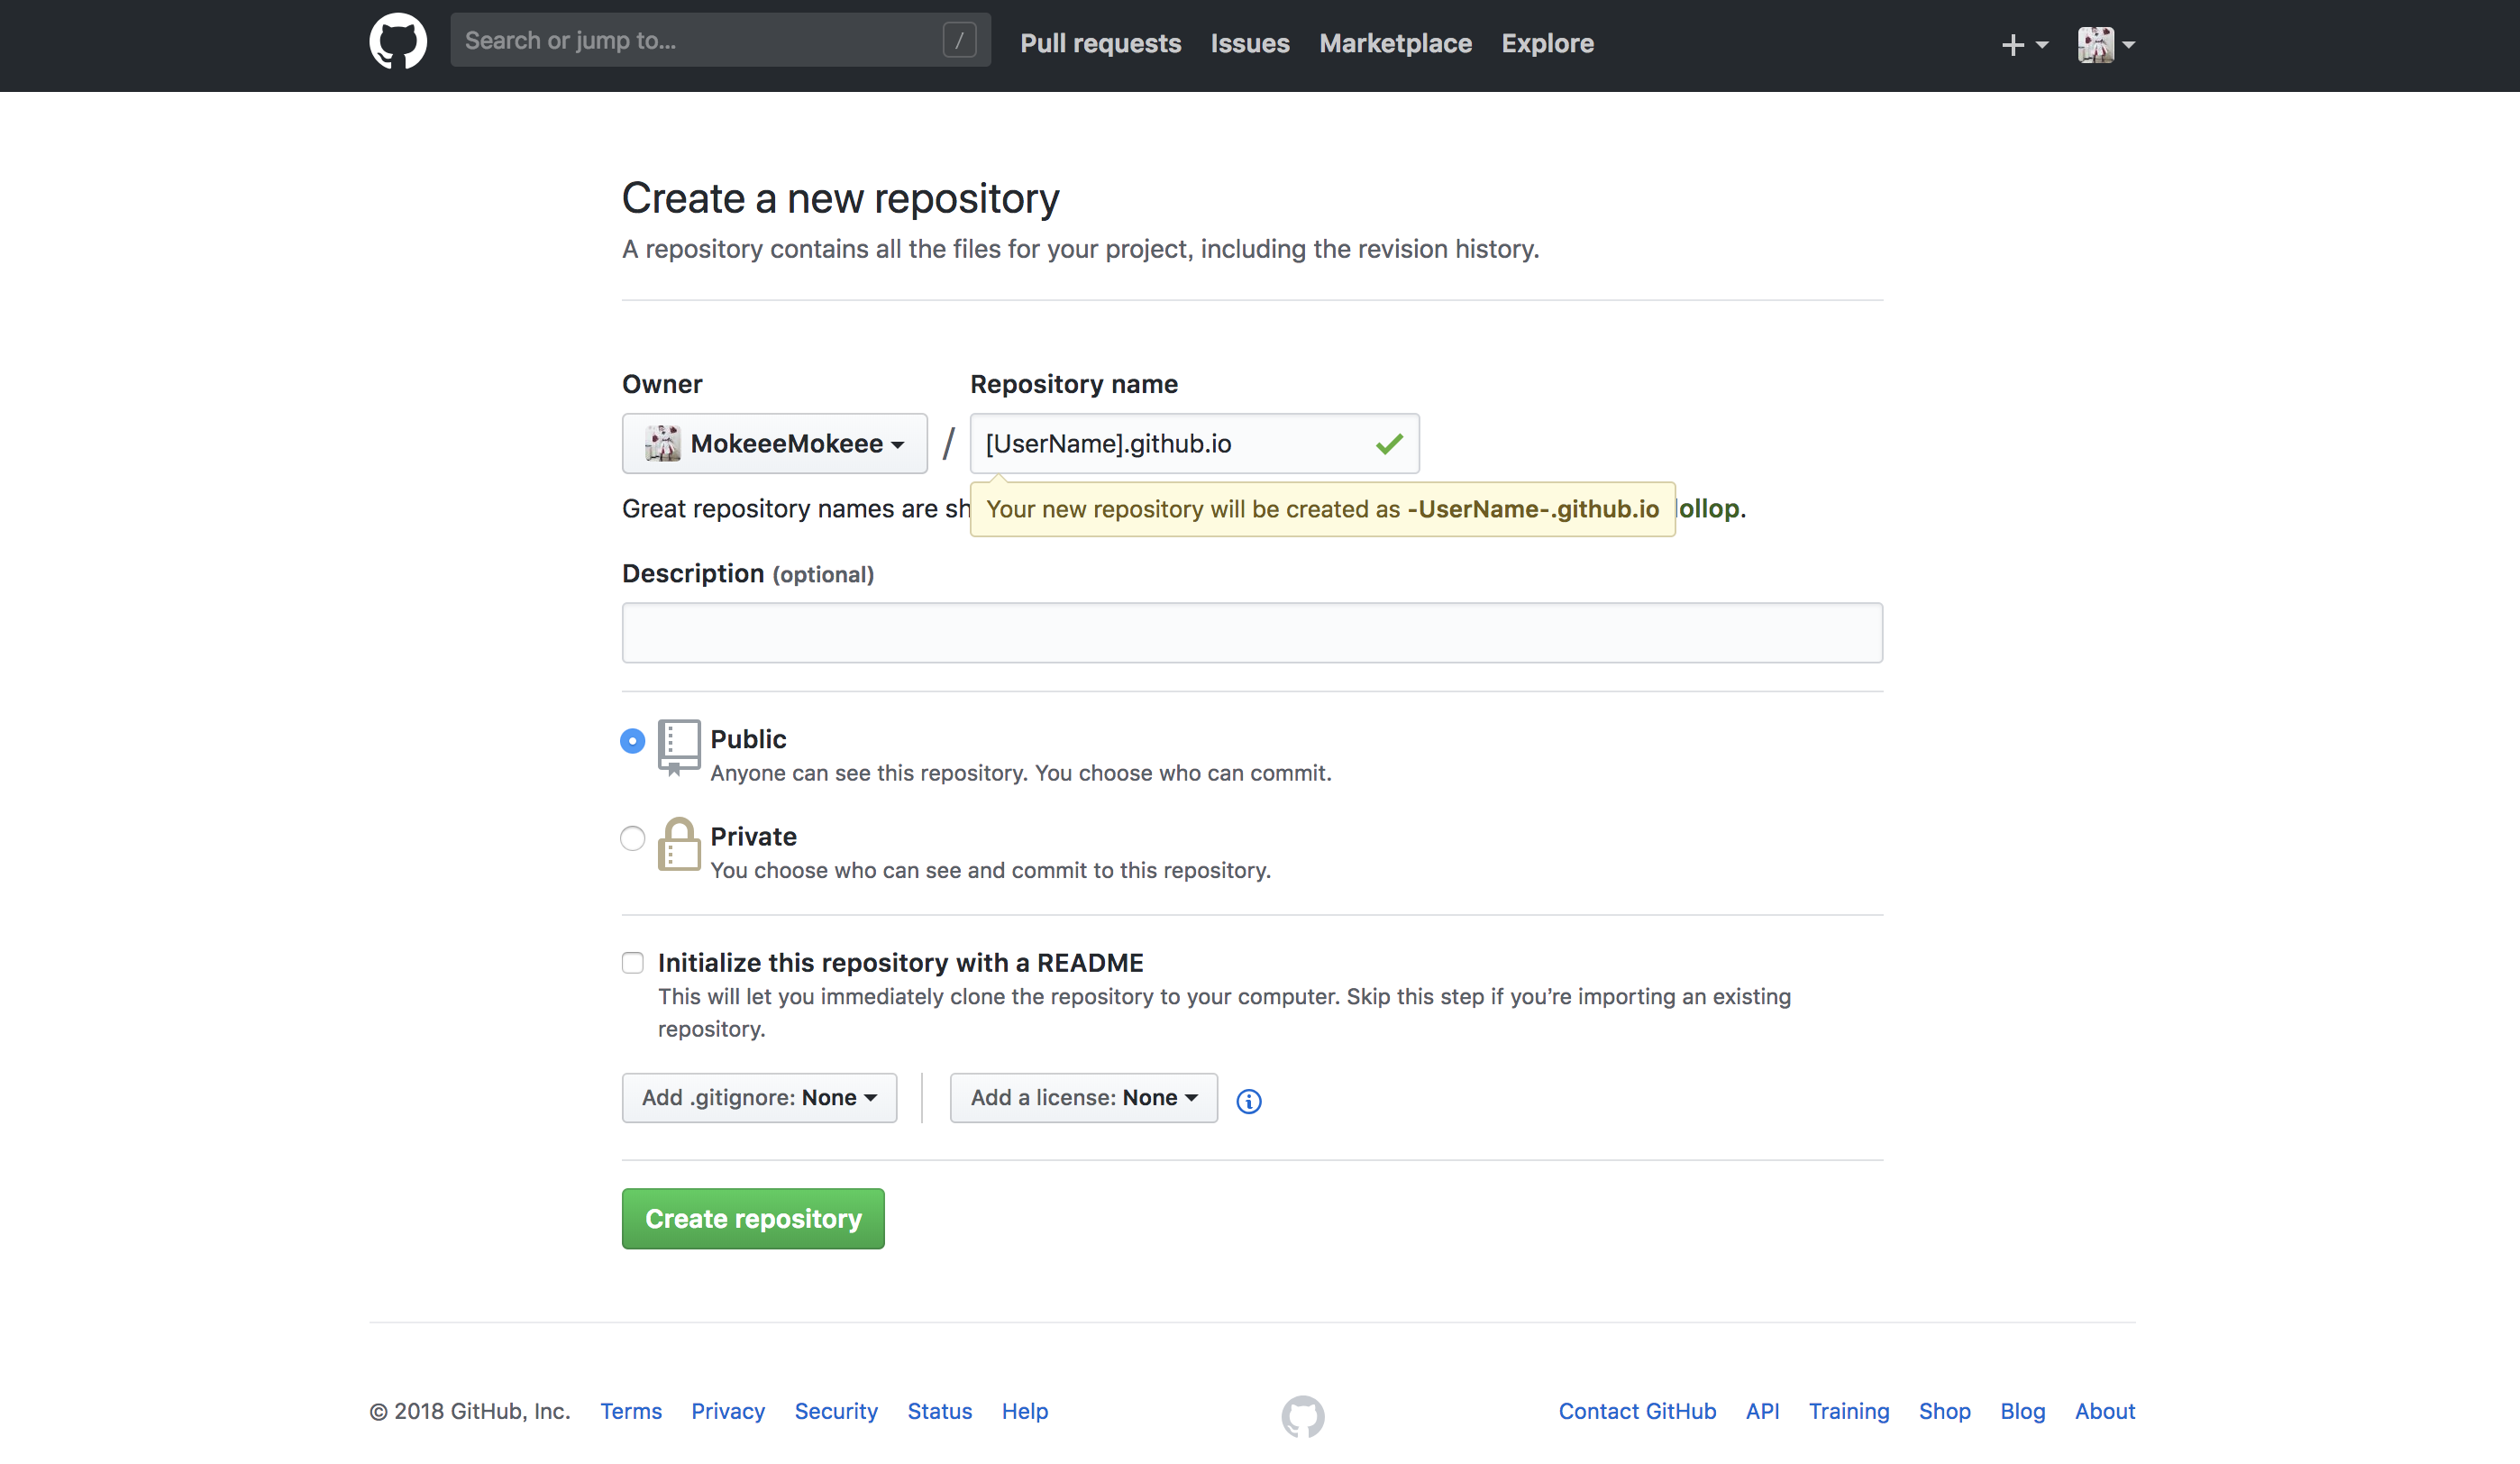2520x1464 pixels.
Task: Select the Public visibility radio button
Action: pyautogui.click(x=632, y=741)
